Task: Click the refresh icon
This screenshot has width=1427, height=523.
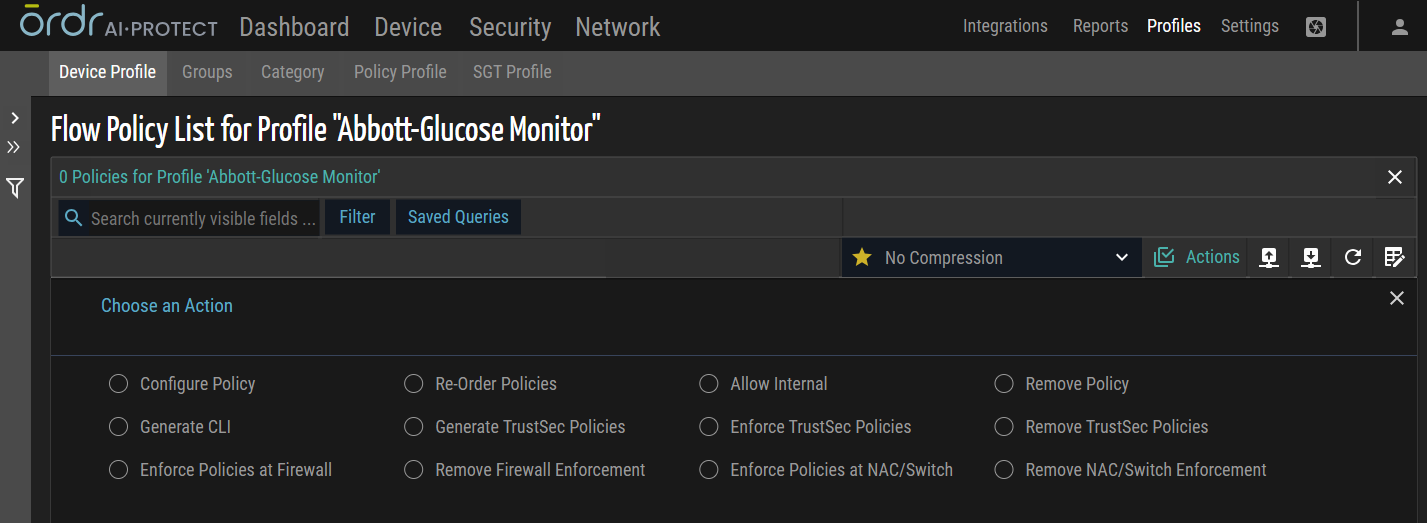Action: click(x=1353, y=258)
